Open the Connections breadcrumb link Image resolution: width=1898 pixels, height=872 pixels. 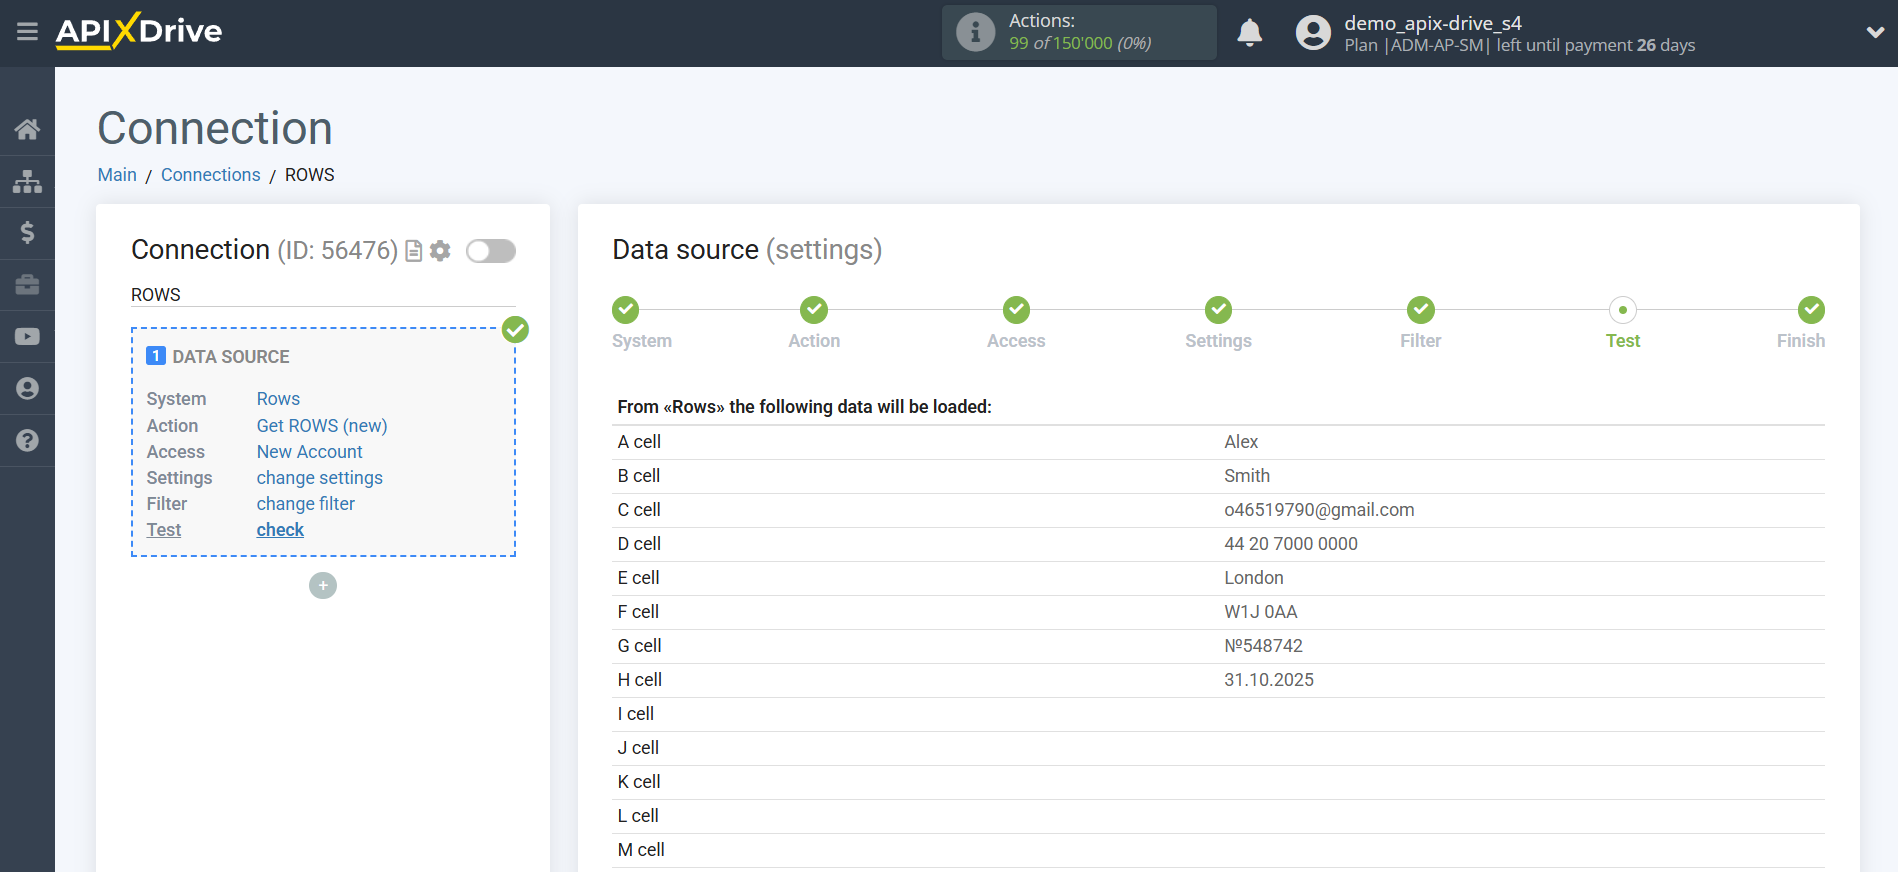(210, 175)
